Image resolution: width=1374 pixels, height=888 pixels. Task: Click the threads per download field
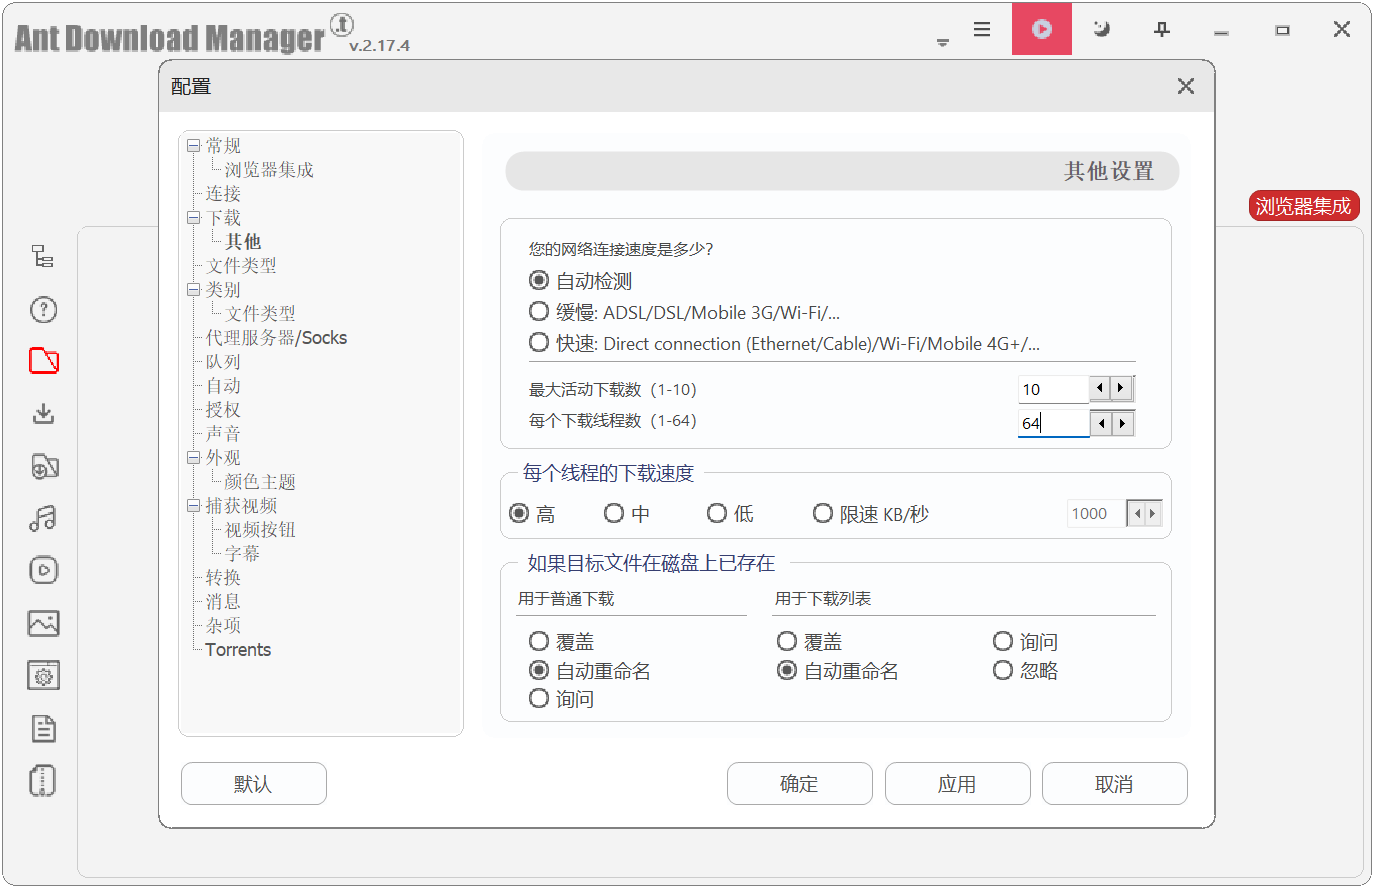pyautogui.click(x=1053, y=423)
